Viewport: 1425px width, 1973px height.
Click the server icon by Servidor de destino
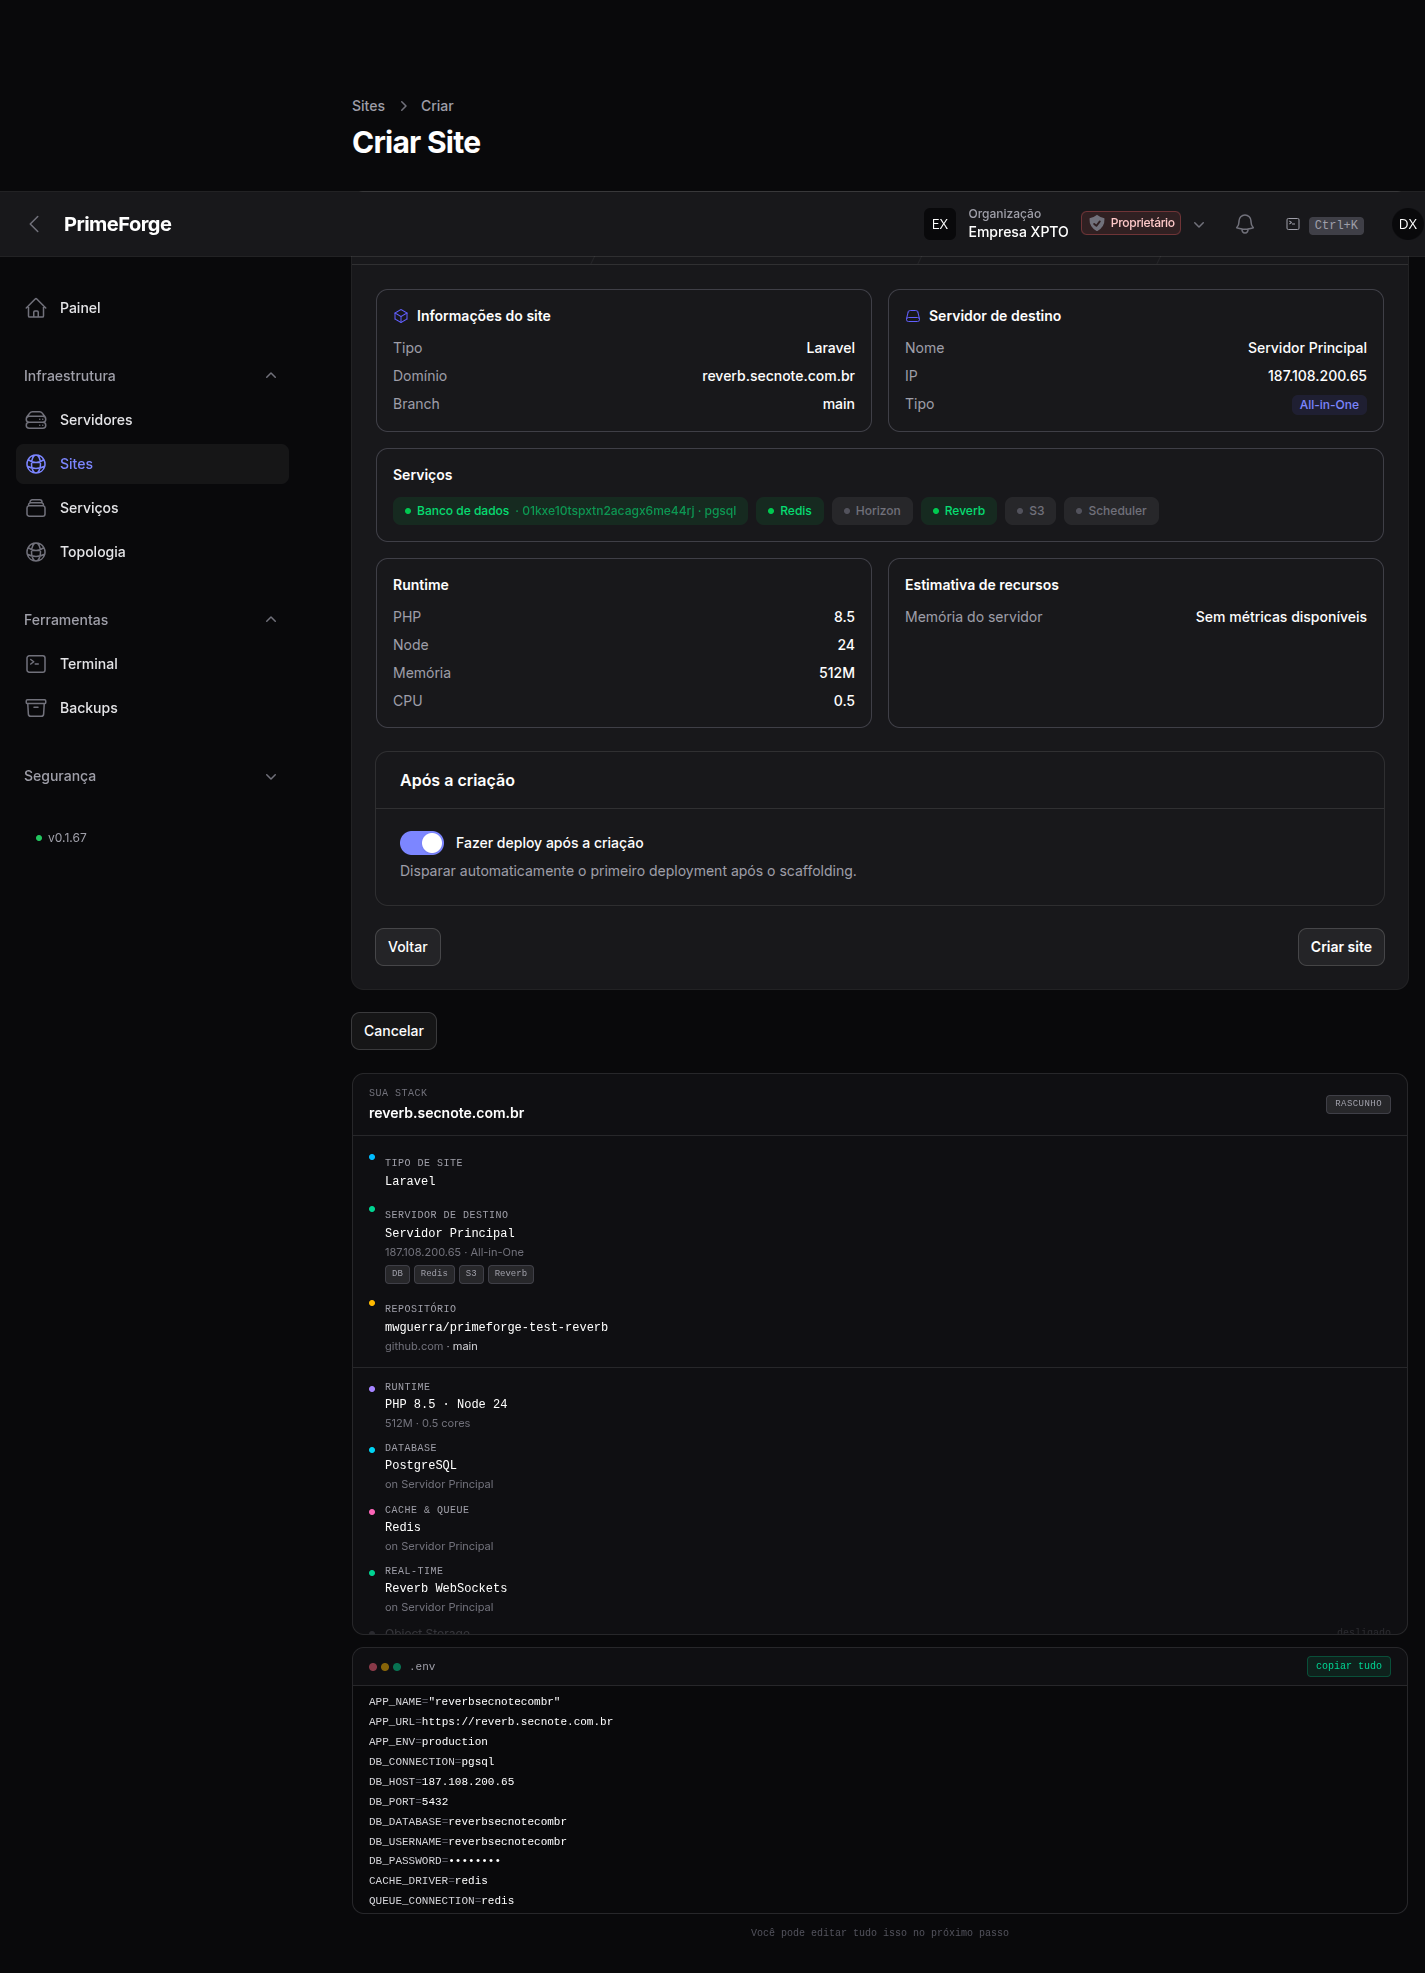pyautogui.click(x=913, y=316)
